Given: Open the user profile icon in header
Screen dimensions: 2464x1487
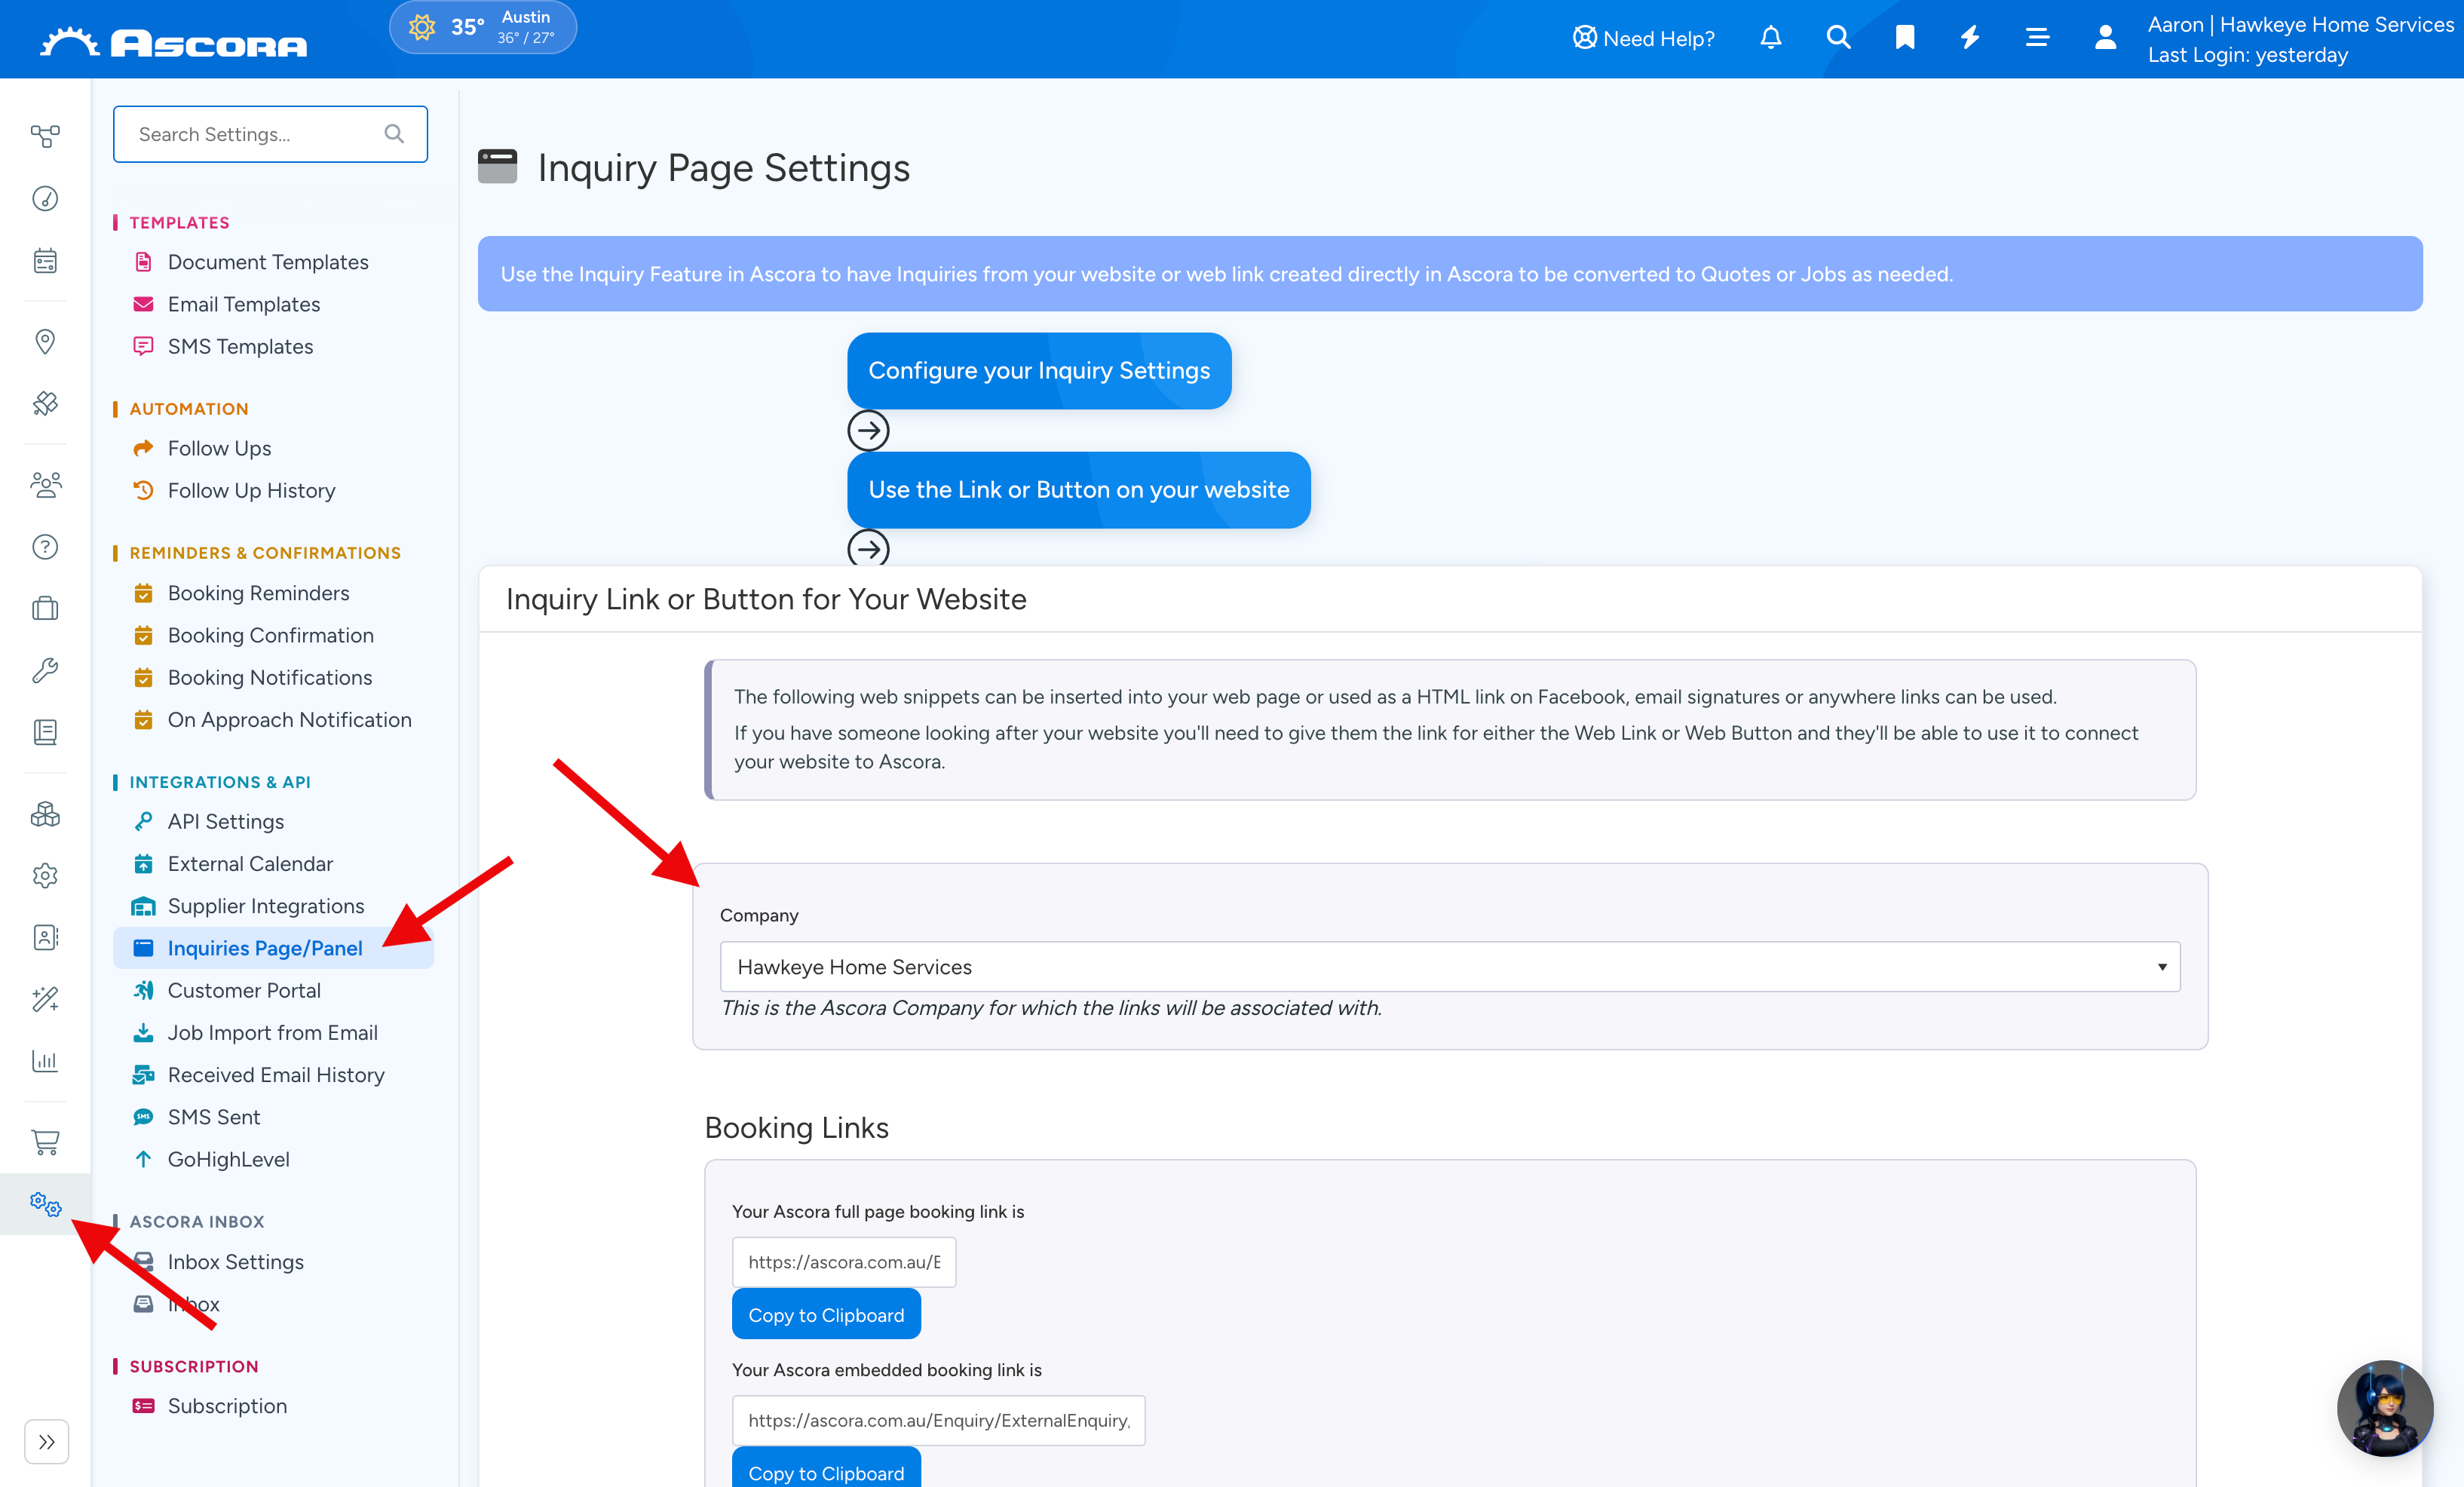Looking at the screenshot, I should 2105,38.
